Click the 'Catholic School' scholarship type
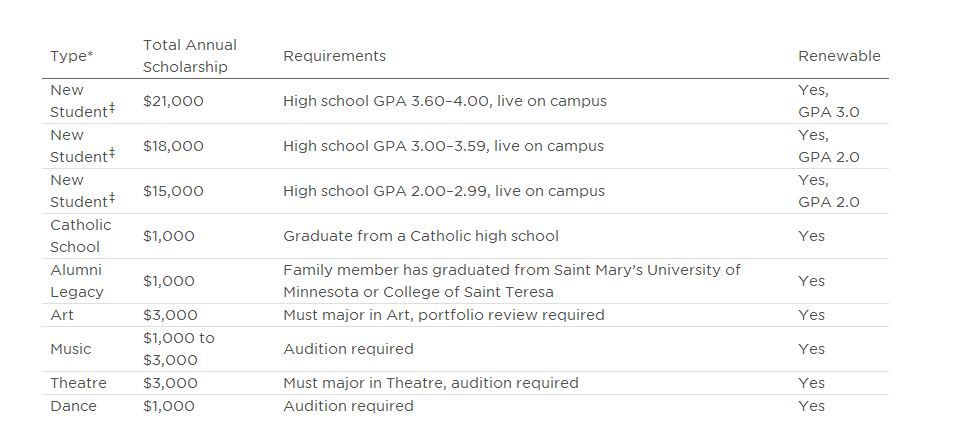This screenshot has width=960, height=429. (80, 236)
